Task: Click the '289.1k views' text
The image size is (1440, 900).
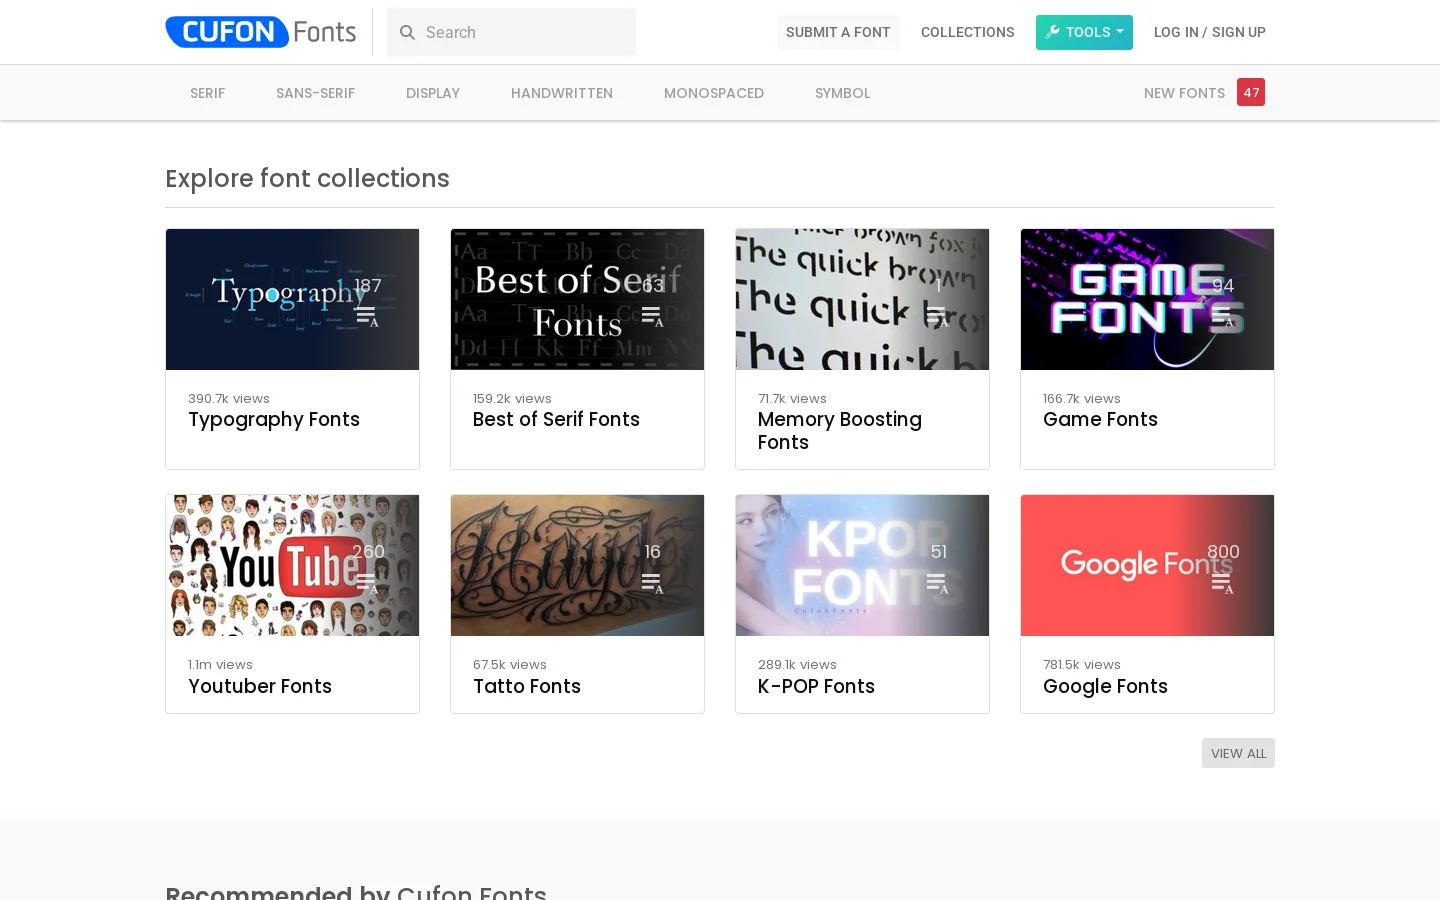Action: pos(797,664)
